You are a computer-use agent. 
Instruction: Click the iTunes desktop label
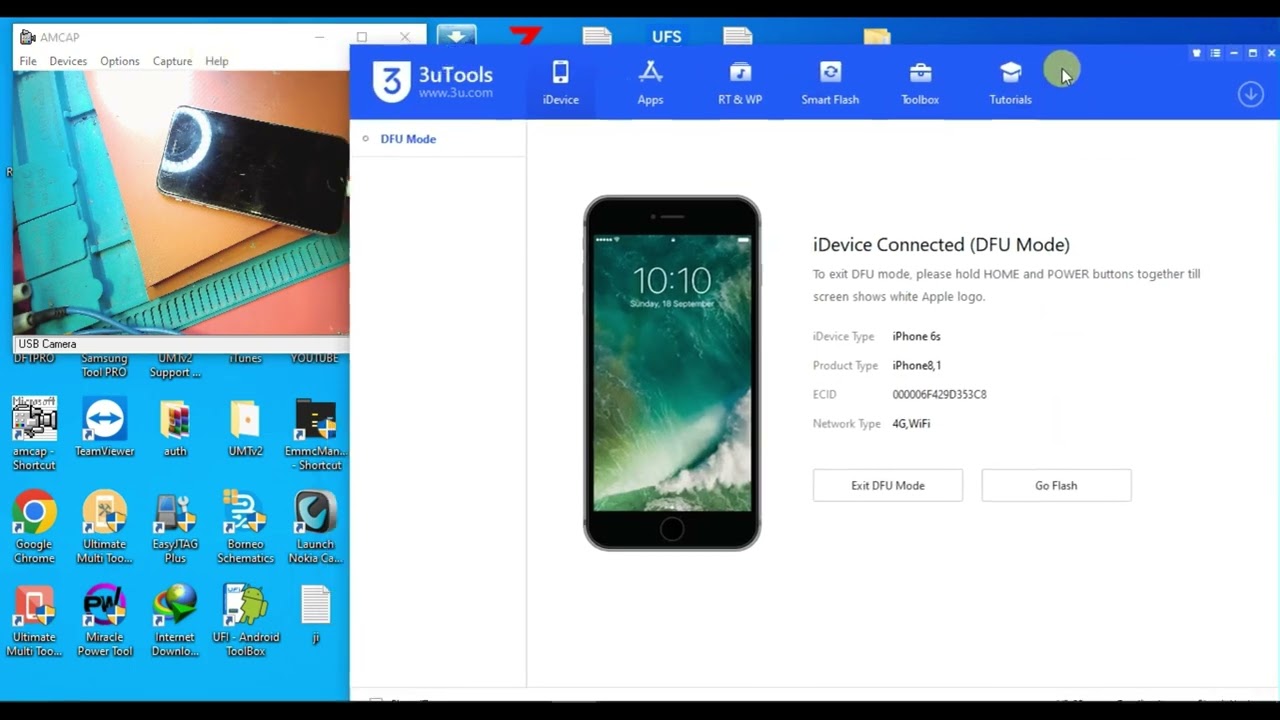tap(245, 358)
